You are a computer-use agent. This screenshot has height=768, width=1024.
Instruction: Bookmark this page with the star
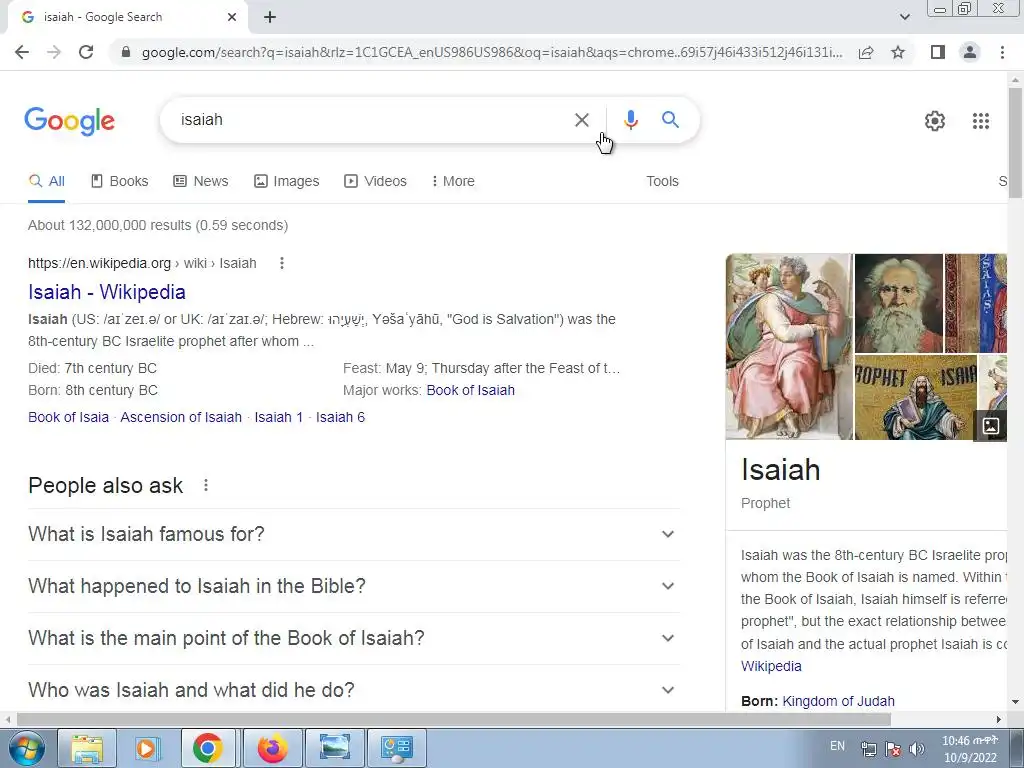click(898, 52)
